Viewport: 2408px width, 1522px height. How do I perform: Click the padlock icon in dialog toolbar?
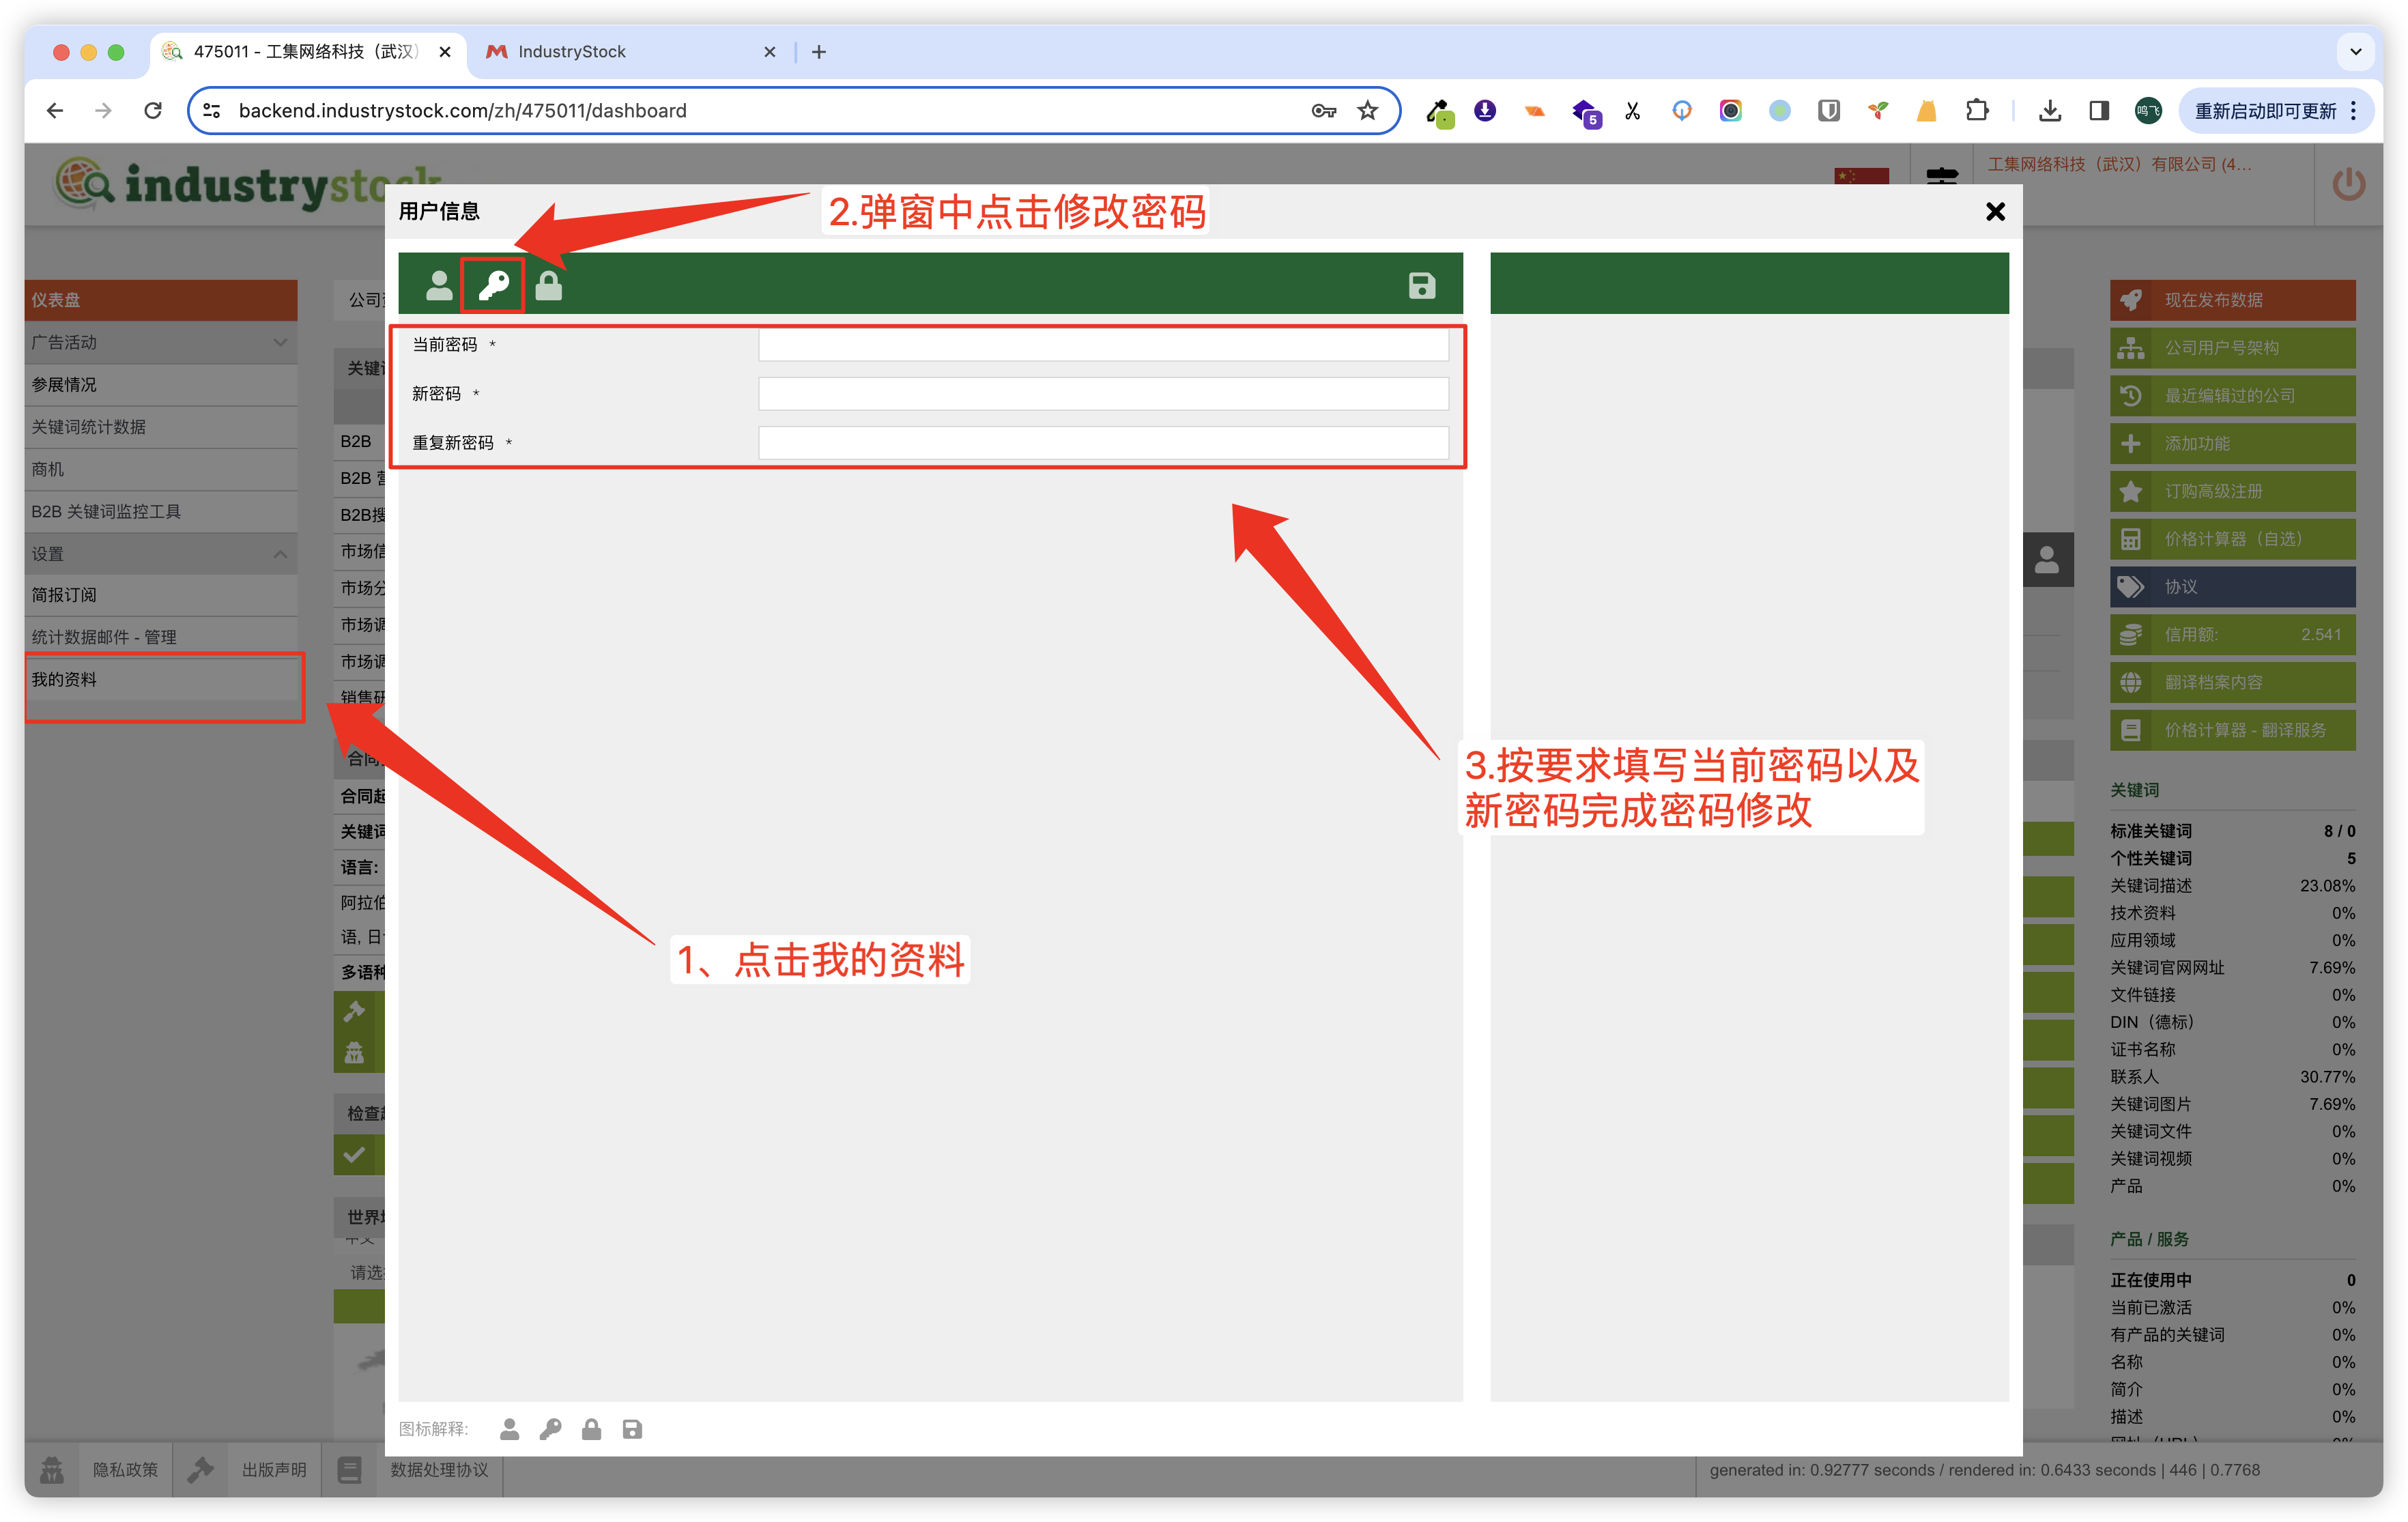548,287
